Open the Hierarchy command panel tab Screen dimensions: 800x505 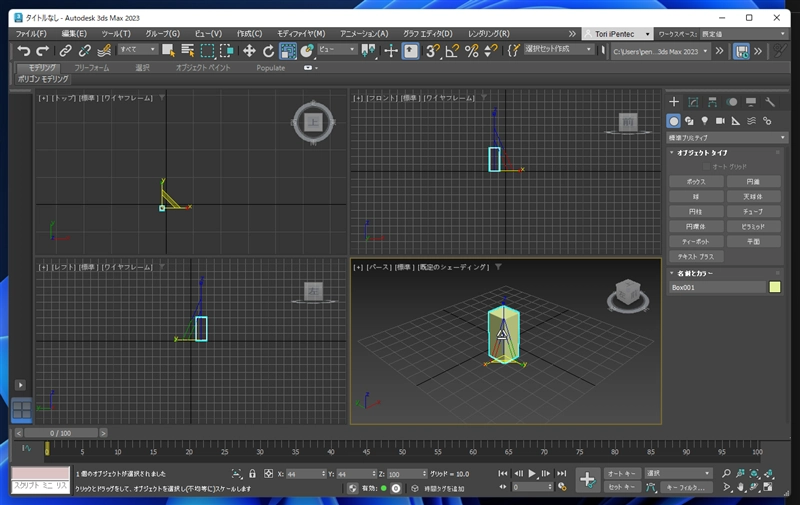(x=712, y=102)
